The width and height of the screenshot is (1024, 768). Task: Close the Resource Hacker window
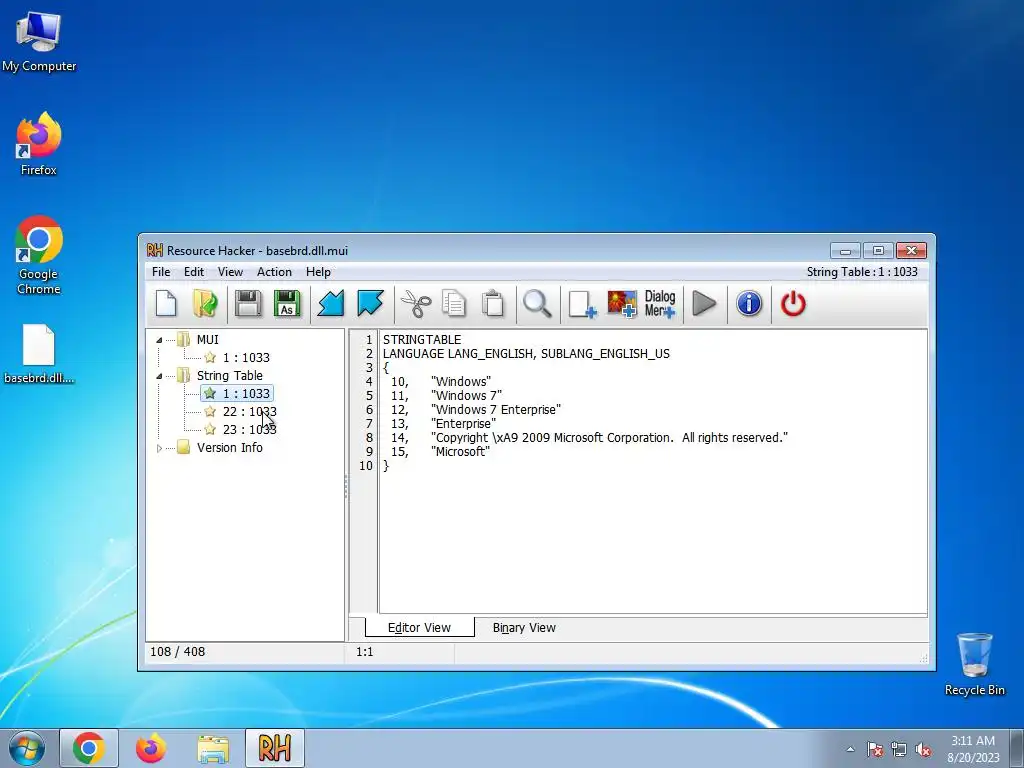coord(912,251)
